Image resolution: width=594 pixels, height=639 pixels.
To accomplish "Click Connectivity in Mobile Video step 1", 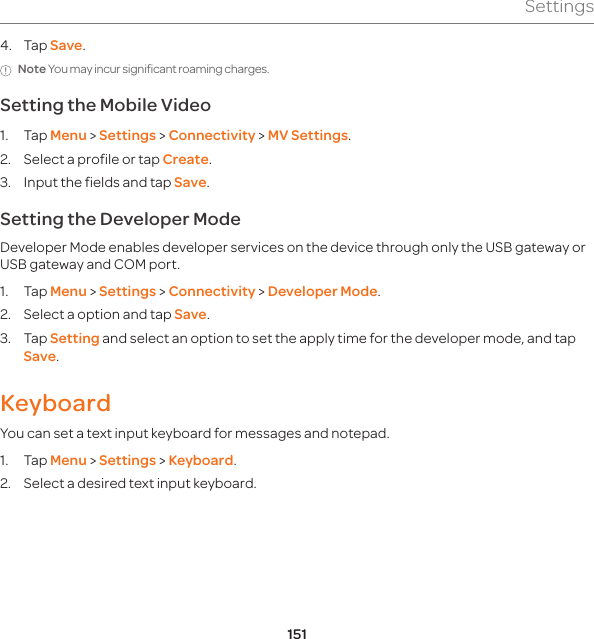I will (x=212, y=136).
